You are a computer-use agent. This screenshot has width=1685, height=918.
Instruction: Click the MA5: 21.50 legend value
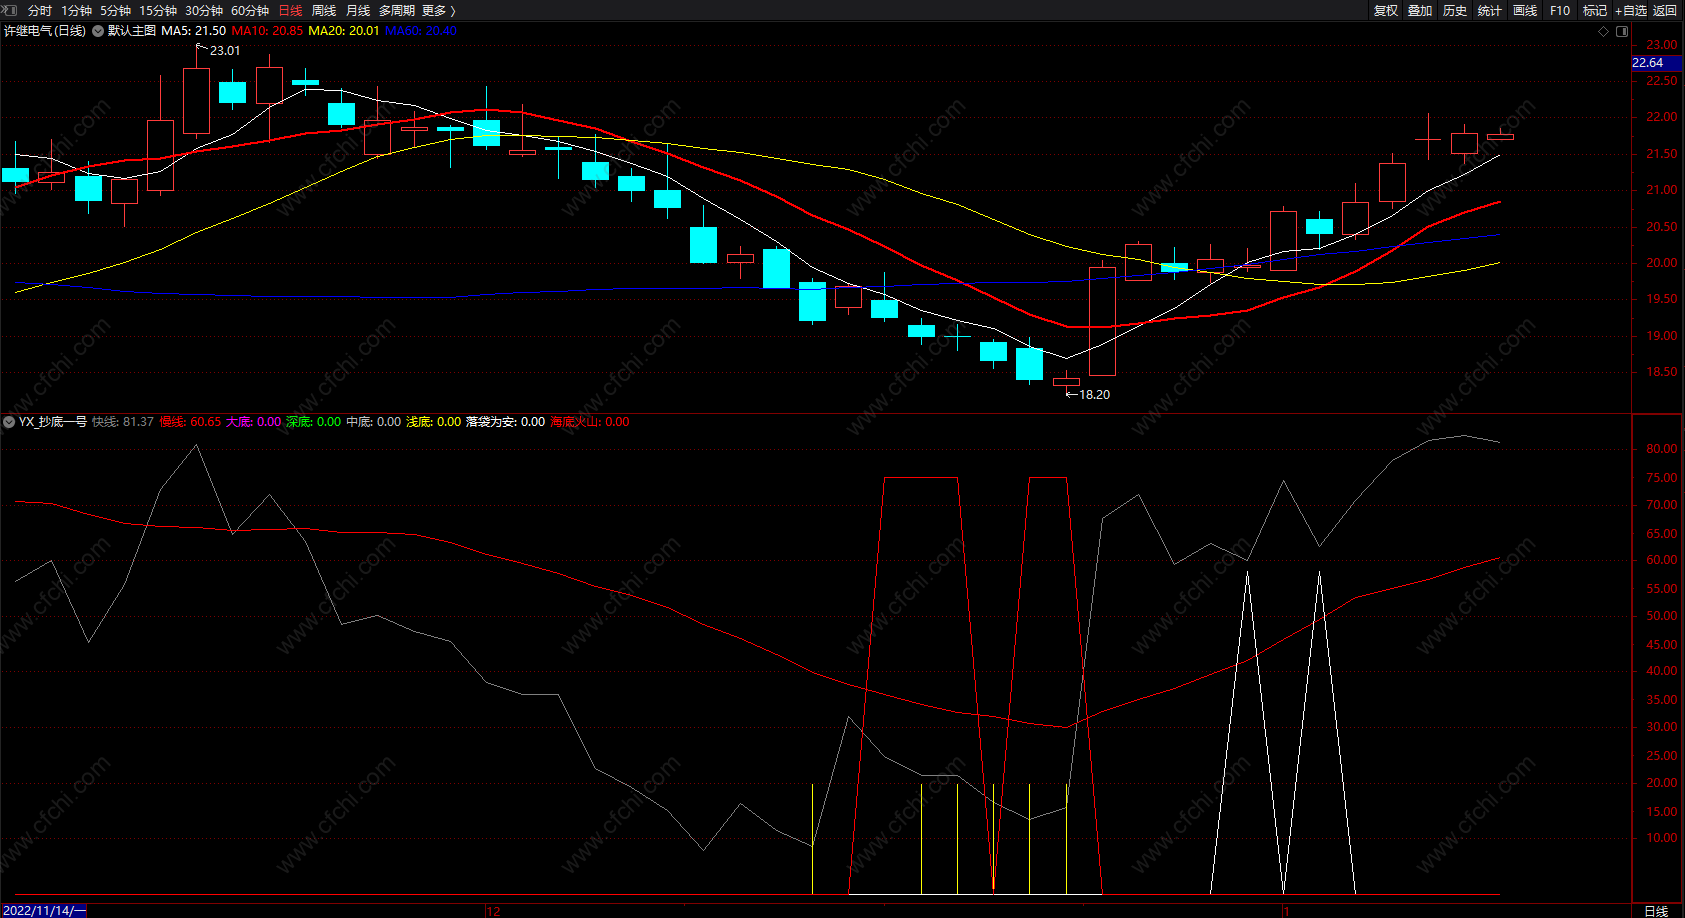194,31
